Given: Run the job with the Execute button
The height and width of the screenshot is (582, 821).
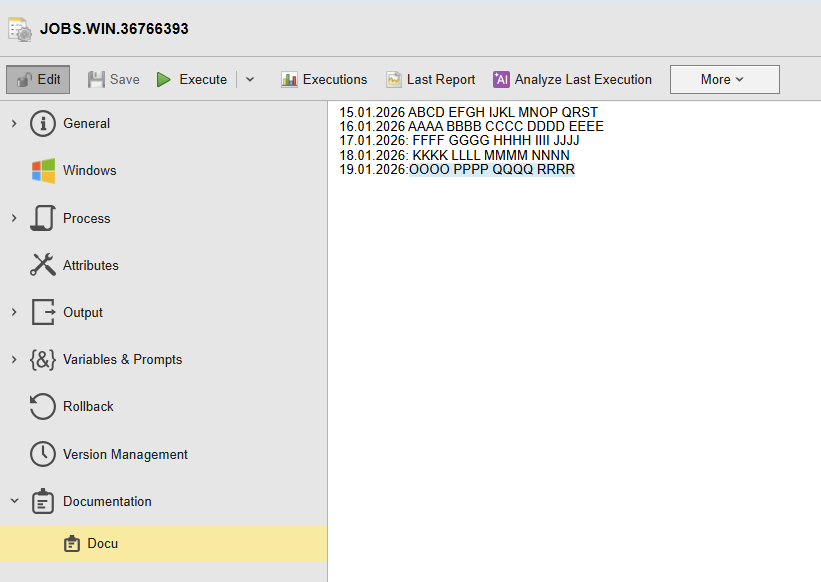Looking at the screenshot, I should tap(192, 80).
